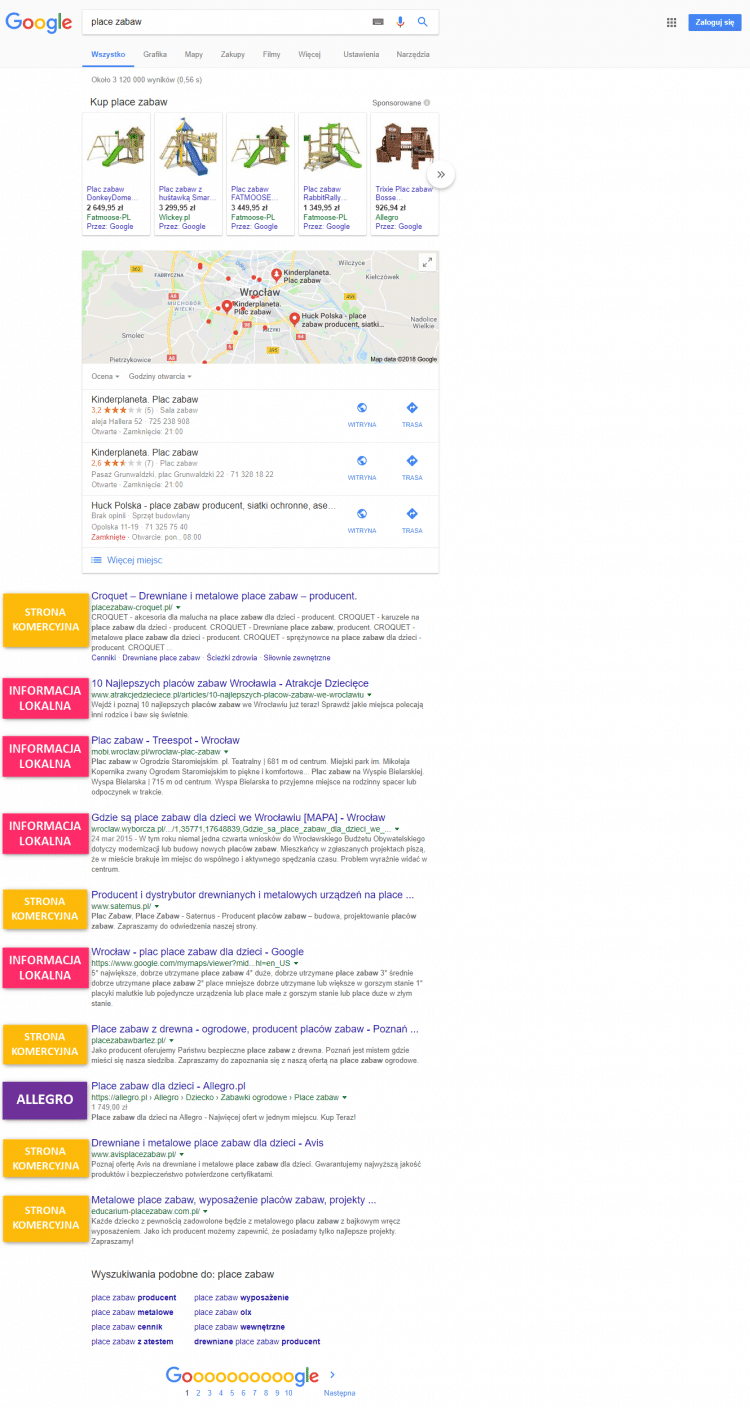
Task: Open Drewniane i metalowe place zabaw - Avis result
Action: point(207,1142)
